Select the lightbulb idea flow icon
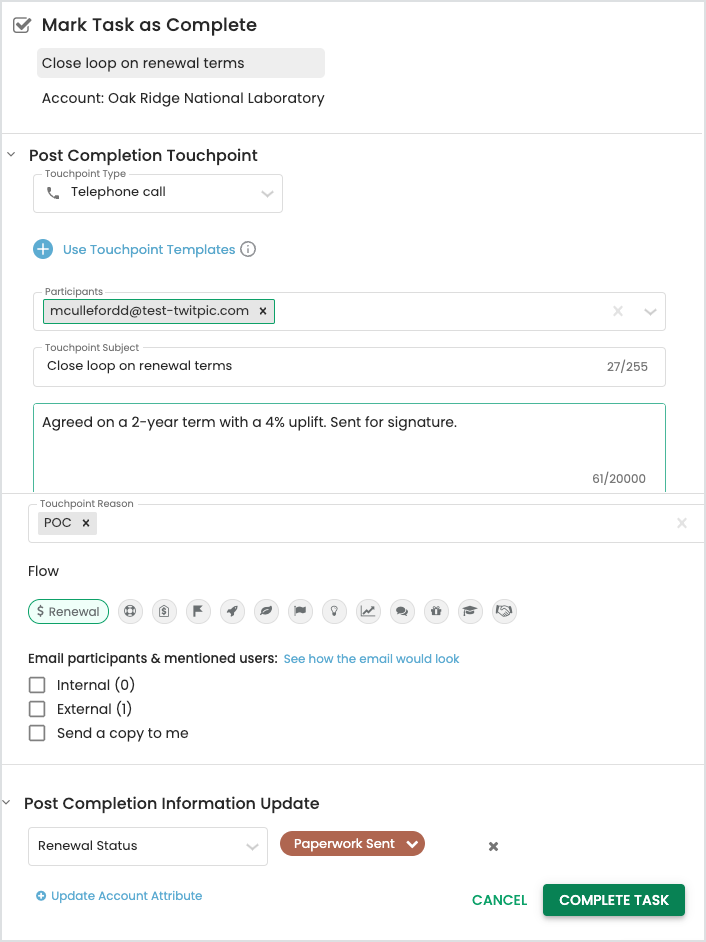Viewport: 706px width, 942px height. pyautogui.click(x=334, y=612)
